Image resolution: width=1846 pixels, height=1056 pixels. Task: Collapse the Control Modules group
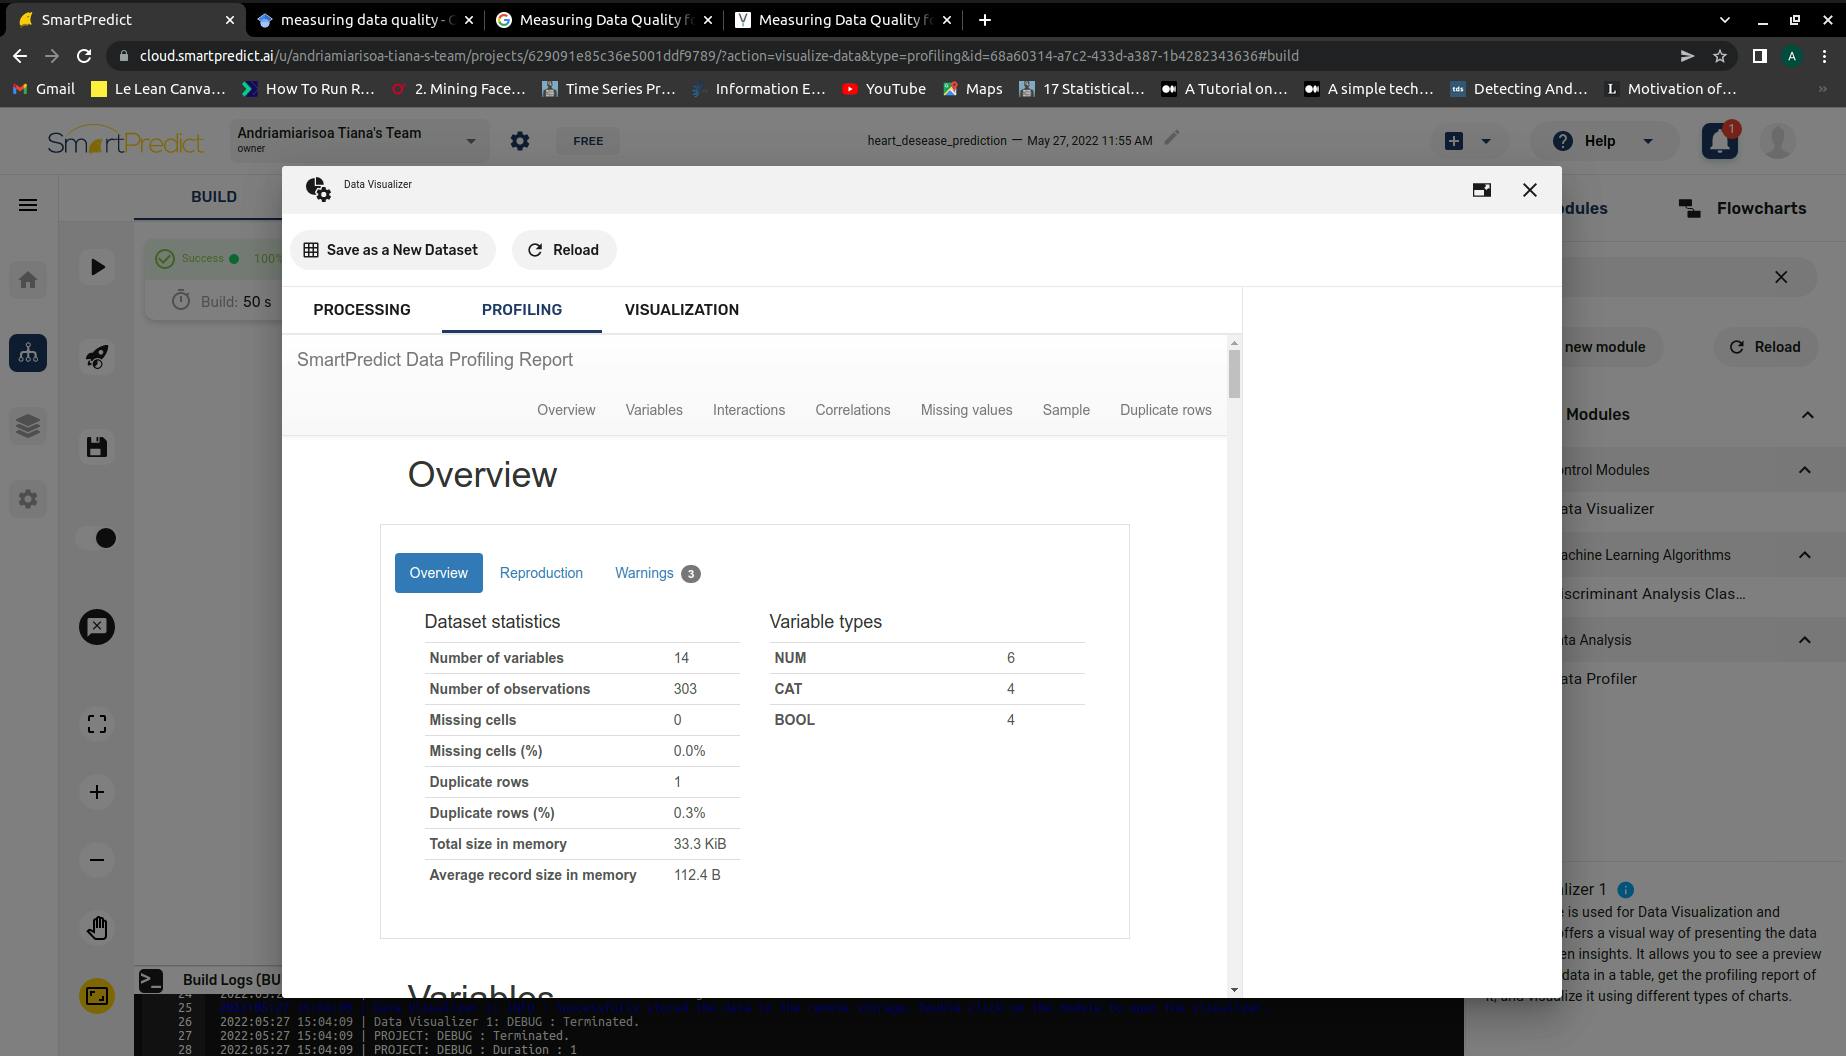[x=1805, y=470]
